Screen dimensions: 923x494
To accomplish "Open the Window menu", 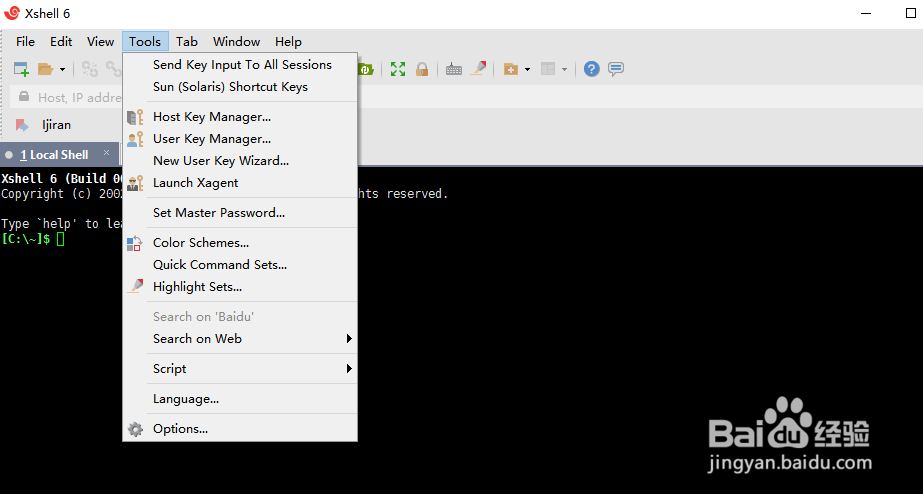I will click(236, 42).
